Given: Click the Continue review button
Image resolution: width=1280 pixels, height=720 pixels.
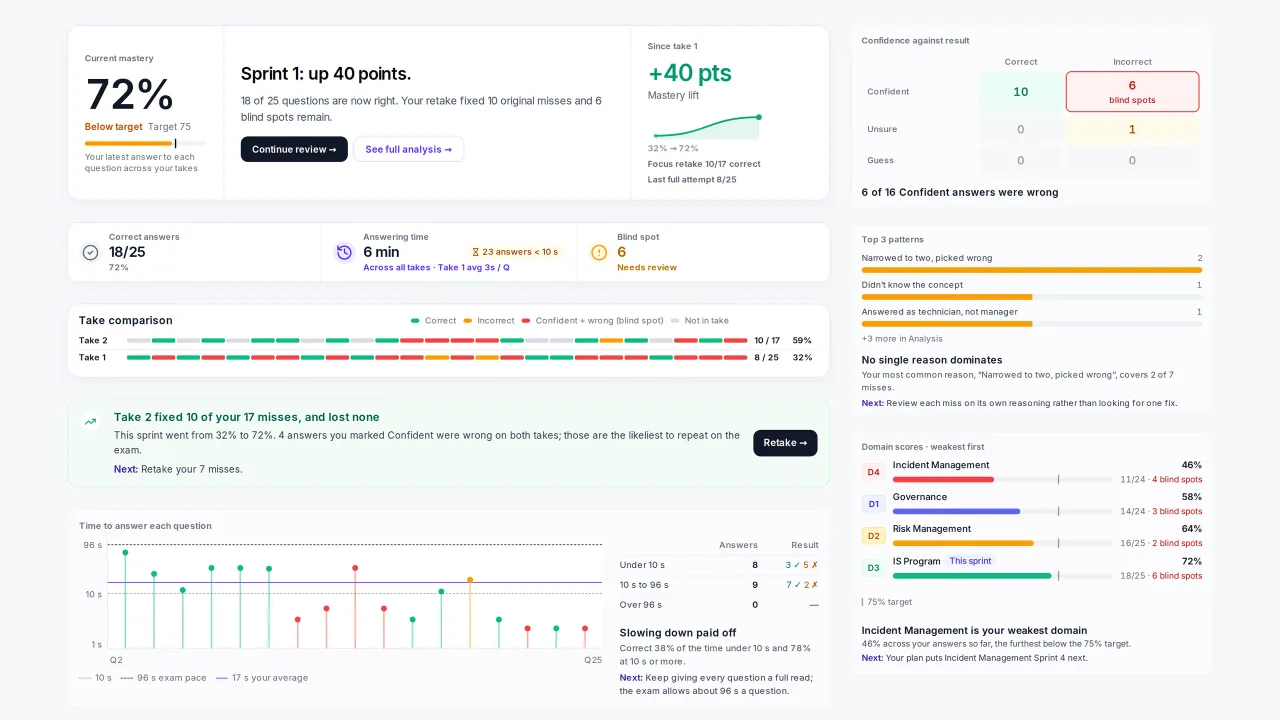Looking at the screenshot, I should tap(294, 149).
